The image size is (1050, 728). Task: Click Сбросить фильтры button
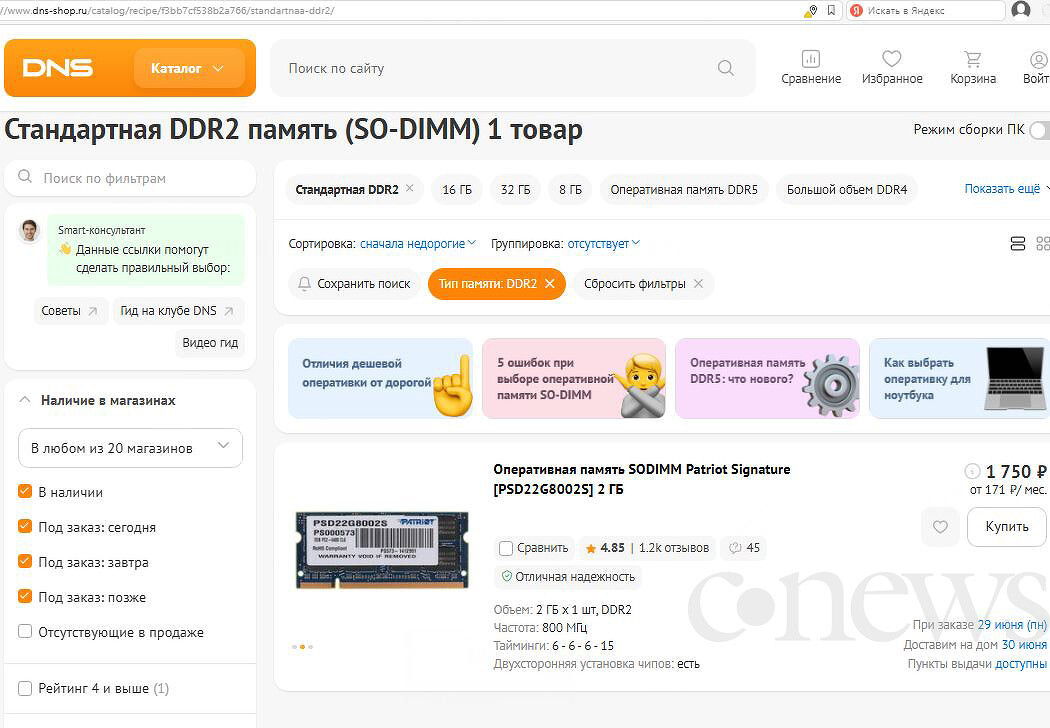(x=644, y=284)
